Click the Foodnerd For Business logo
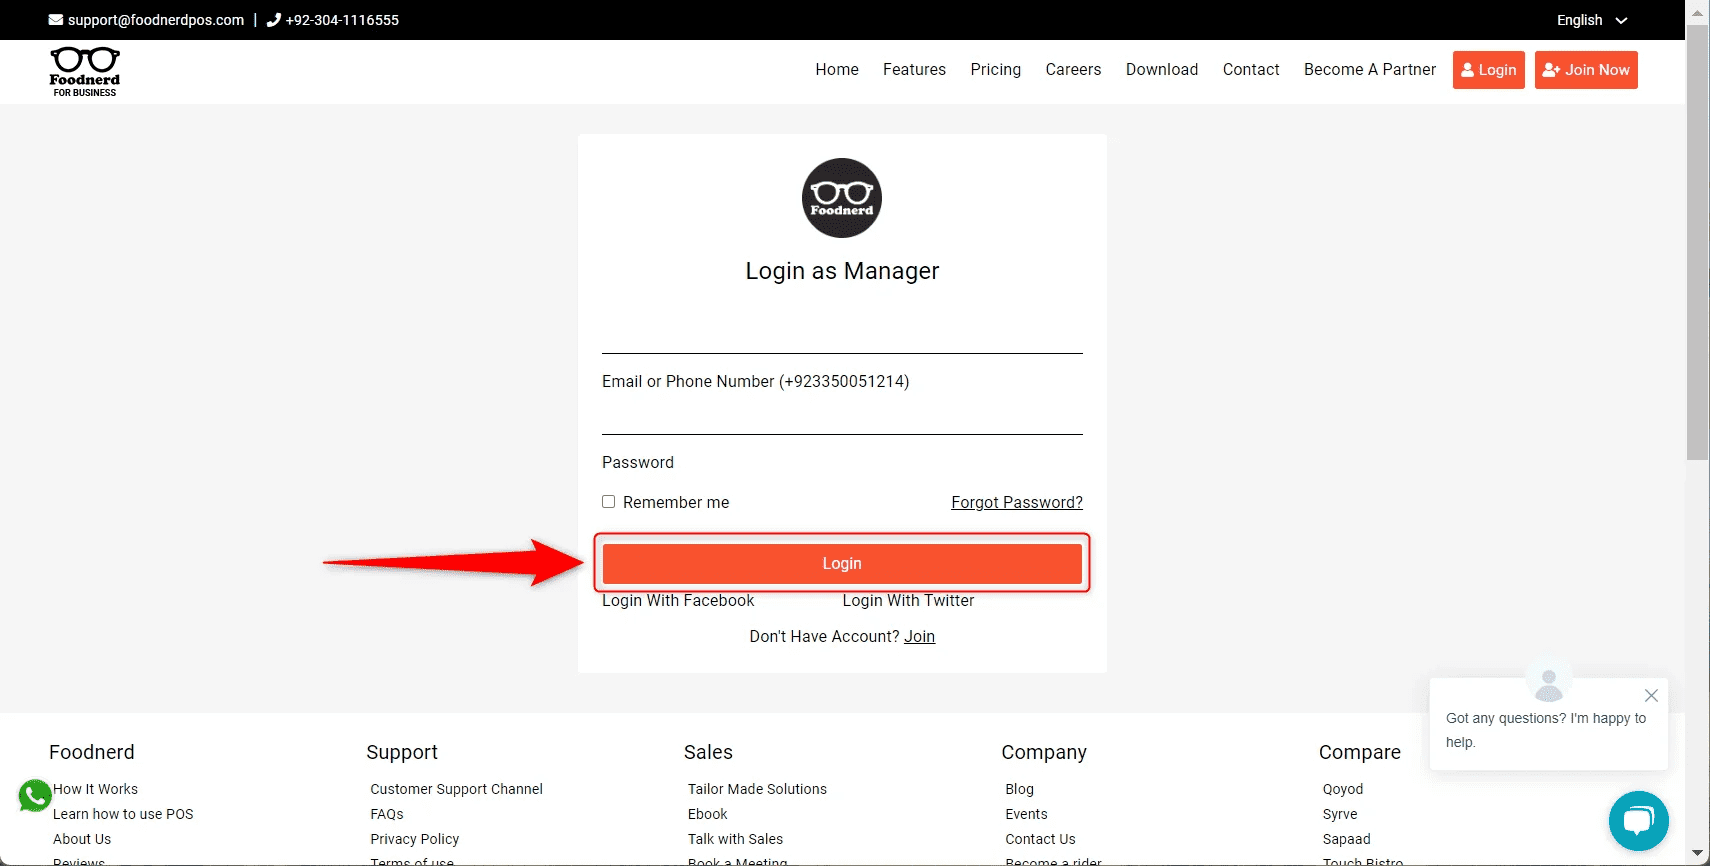The width and height of the screenshot is (1710, 866). pos(85,72)
